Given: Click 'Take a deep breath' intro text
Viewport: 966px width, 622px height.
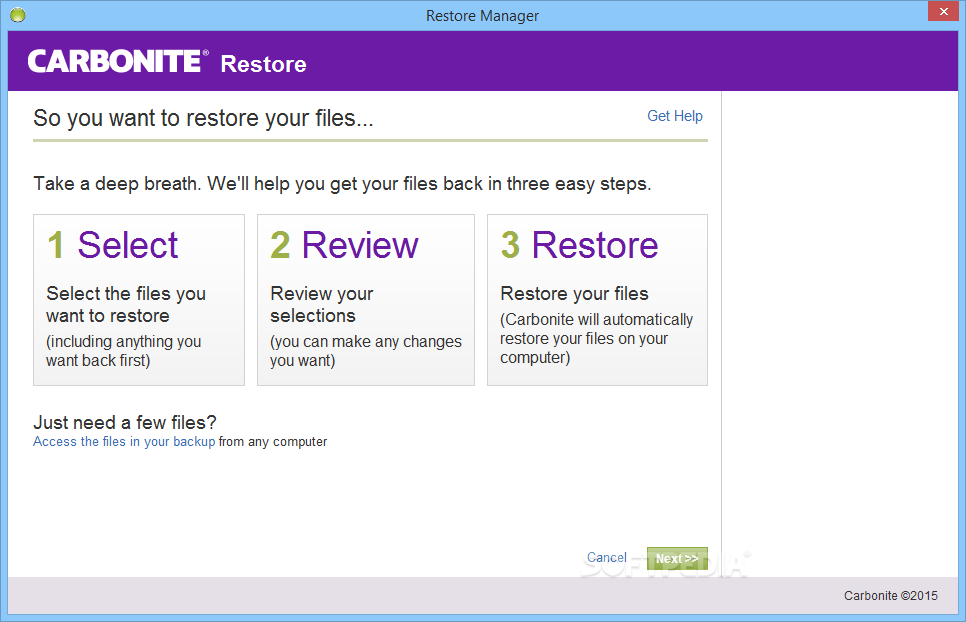Looking at the screenshot, I should pyautogui.click(x=342, y=184).
